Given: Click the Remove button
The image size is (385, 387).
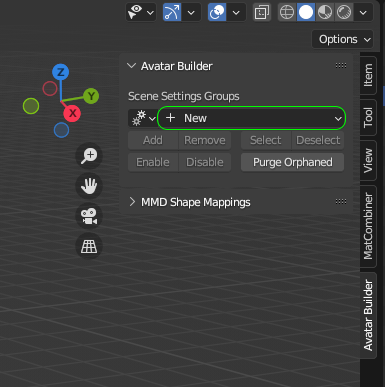Looking at the screenshot, I should pos(205,140).
